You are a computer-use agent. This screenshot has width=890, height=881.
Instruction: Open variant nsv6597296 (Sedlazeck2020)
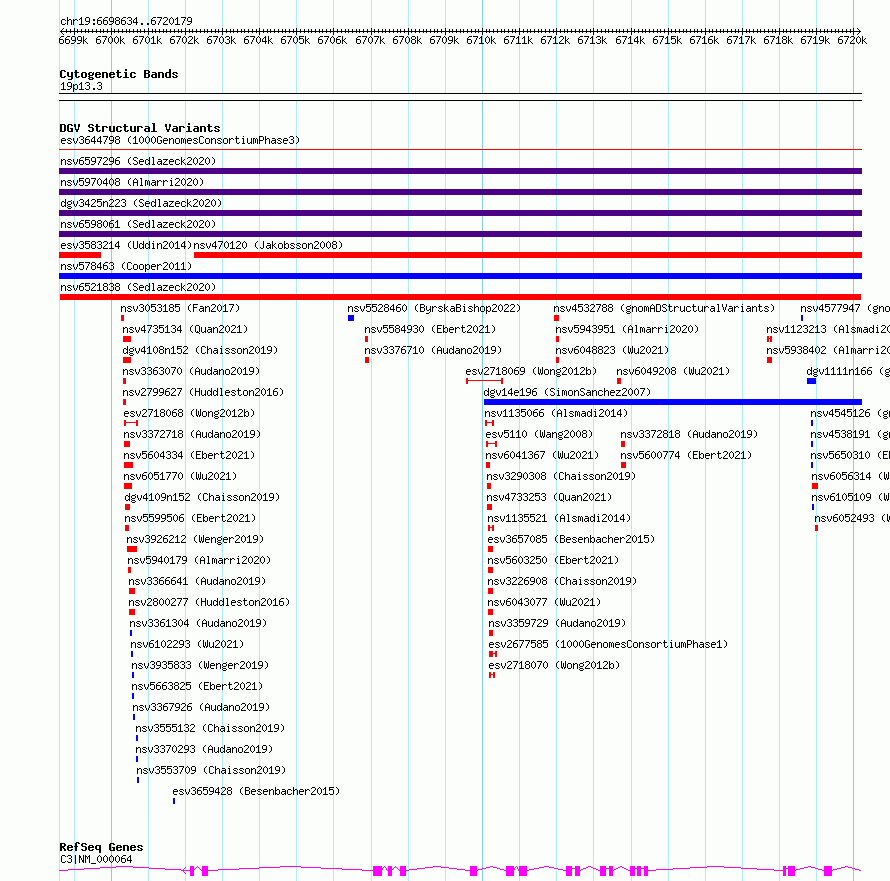coord(138,161)
